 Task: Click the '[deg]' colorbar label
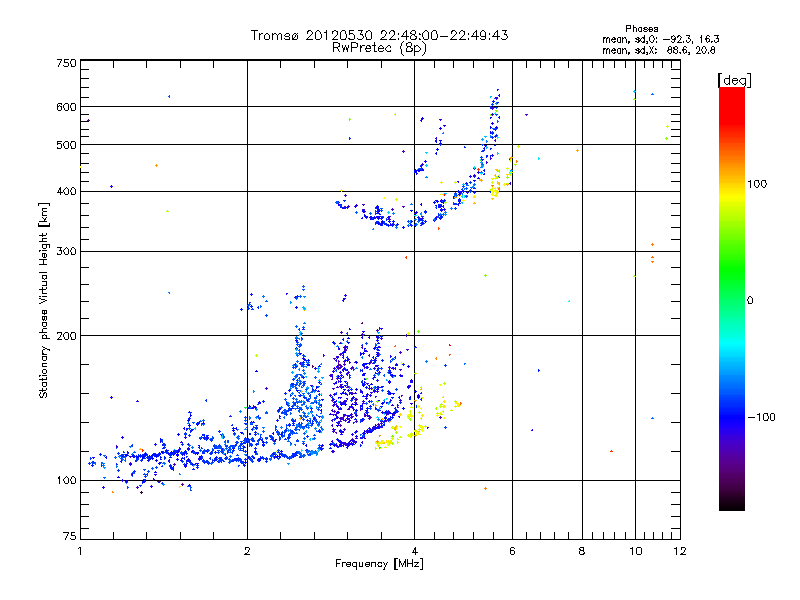[x=734, y=80]
